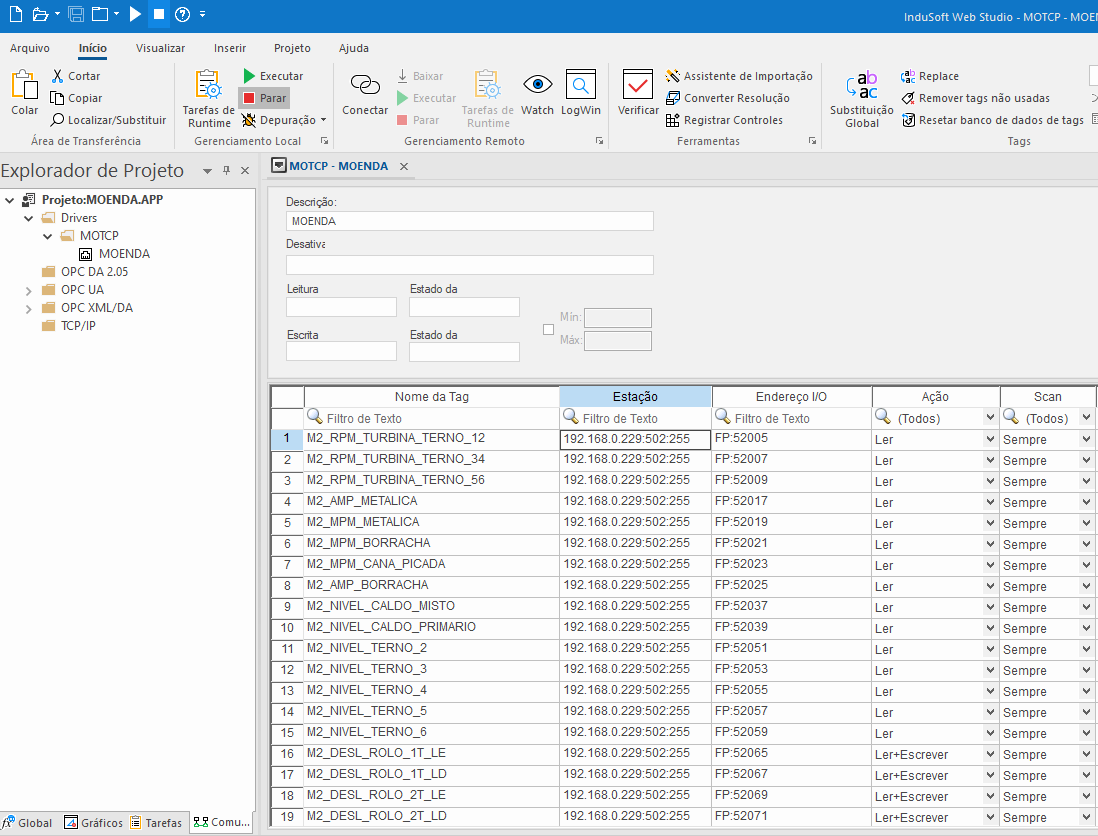Viewport: 1098px width, 836px height.
Task: Close the MOTCP - MOENDA document tab
Action: coord(403,167)
